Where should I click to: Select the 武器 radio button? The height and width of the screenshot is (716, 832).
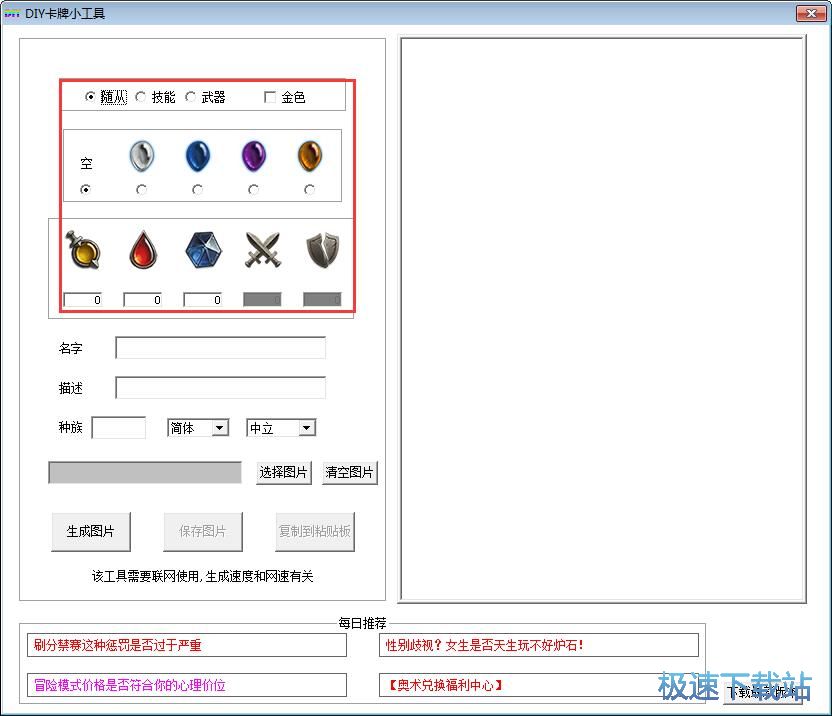(191, 97)
